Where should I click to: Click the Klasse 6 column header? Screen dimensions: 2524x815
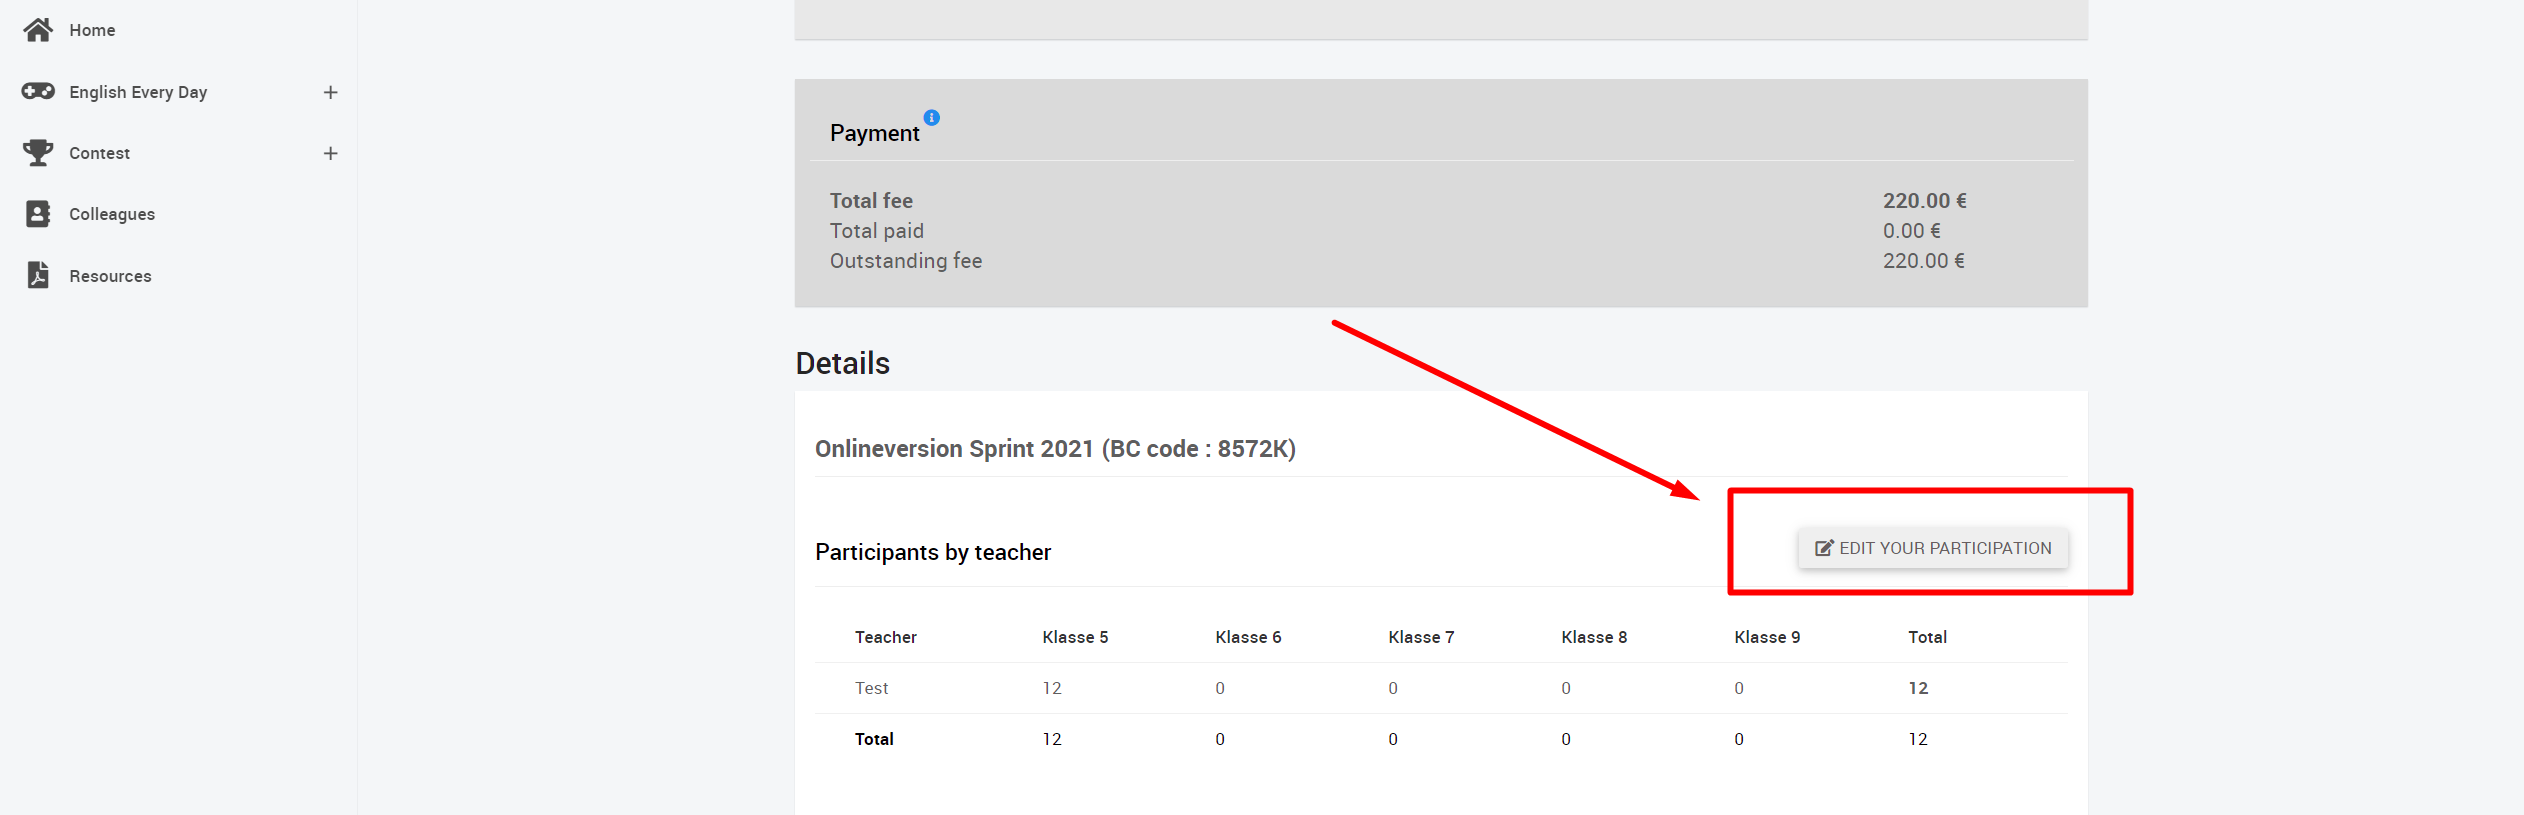pyautogui.click(x=1248, y=637)
